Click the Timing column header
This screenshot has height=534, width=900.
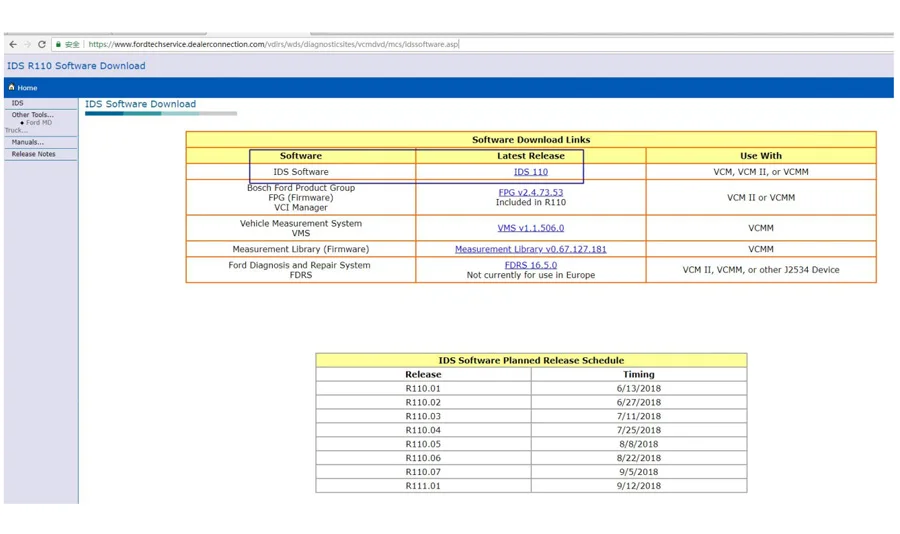pos(639,374)
